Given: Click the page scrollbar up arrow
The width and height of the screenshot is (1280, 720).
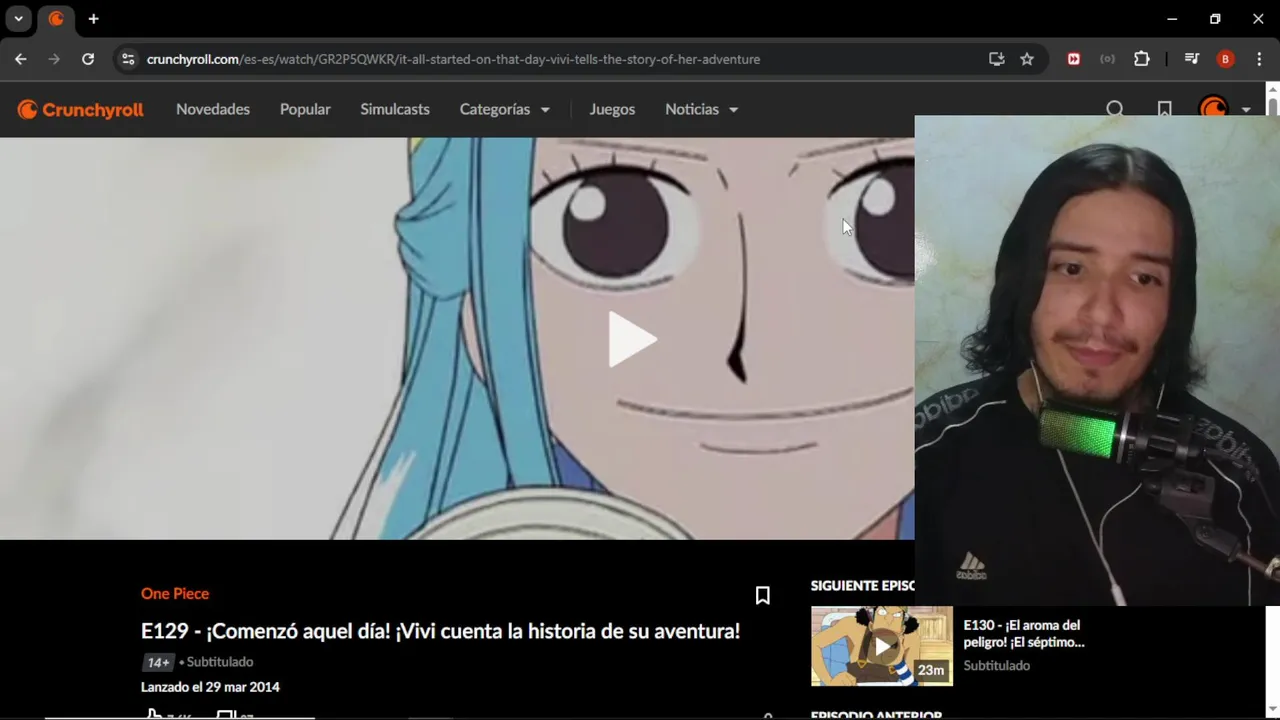Looking at the screenshot, I should (x=1272, y=89).
